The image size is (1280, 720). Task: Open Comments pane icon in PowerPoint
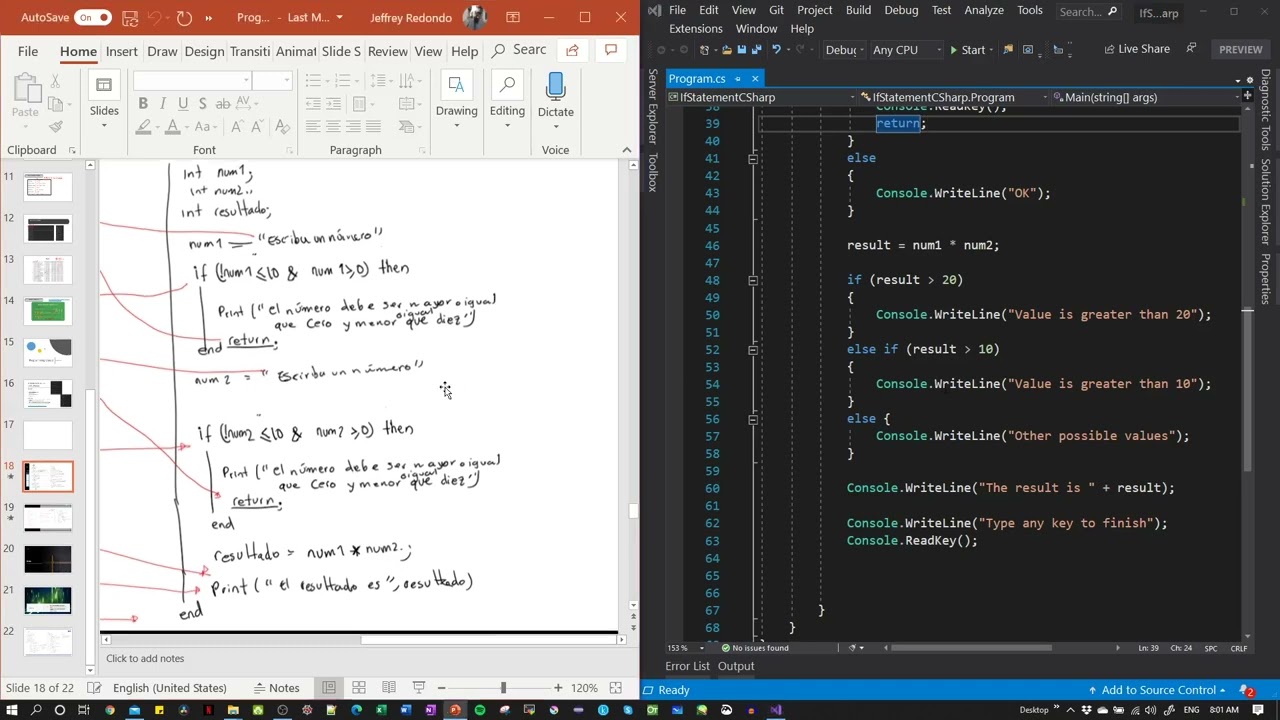tap(610, 51)
